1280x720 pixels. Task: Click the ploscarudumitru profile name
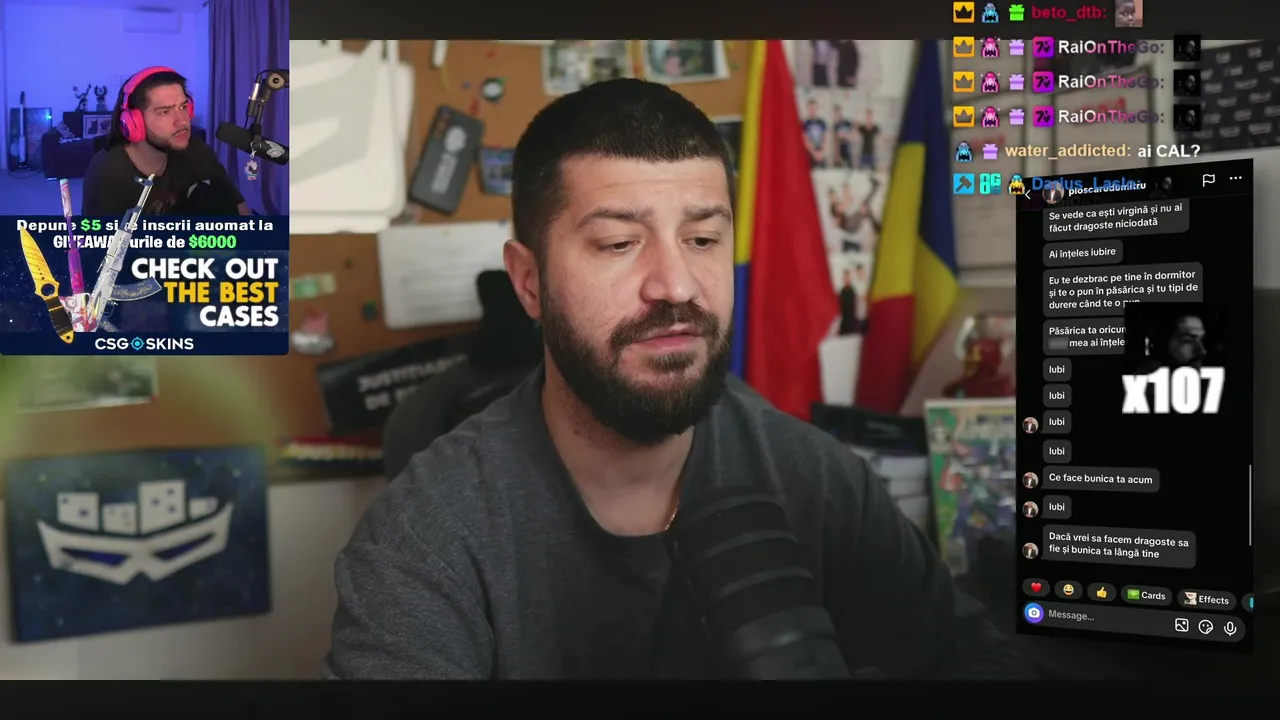(x=1105, y=189)
